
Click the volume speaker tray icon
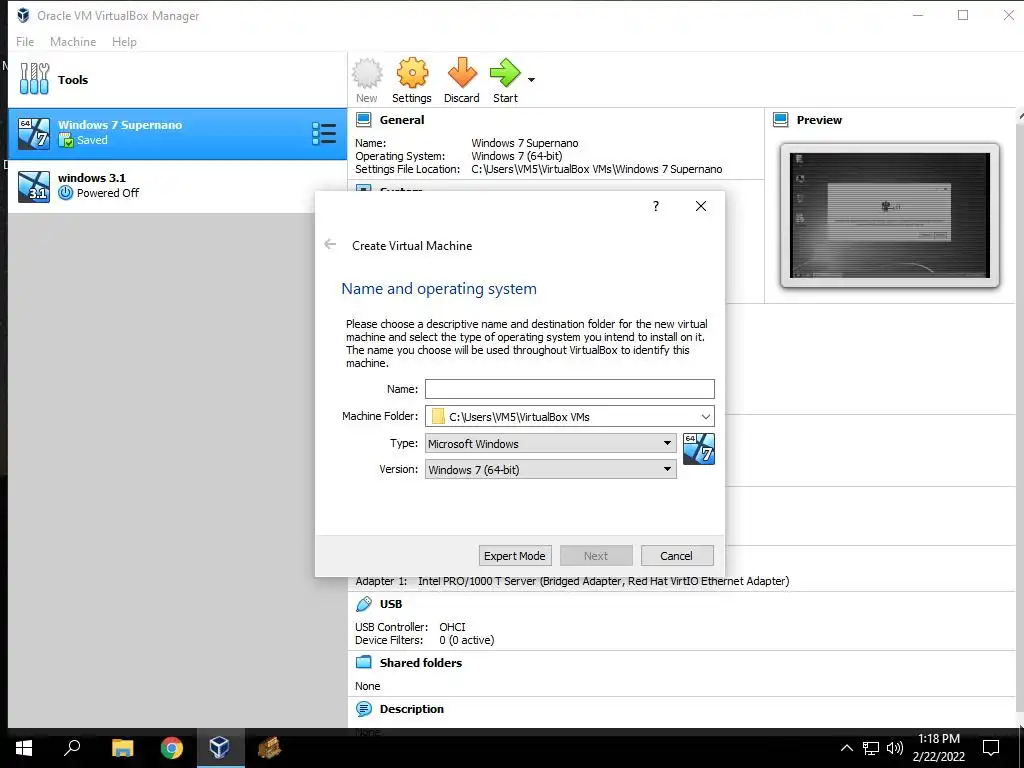pyautogui.click(x=895, y=748)
